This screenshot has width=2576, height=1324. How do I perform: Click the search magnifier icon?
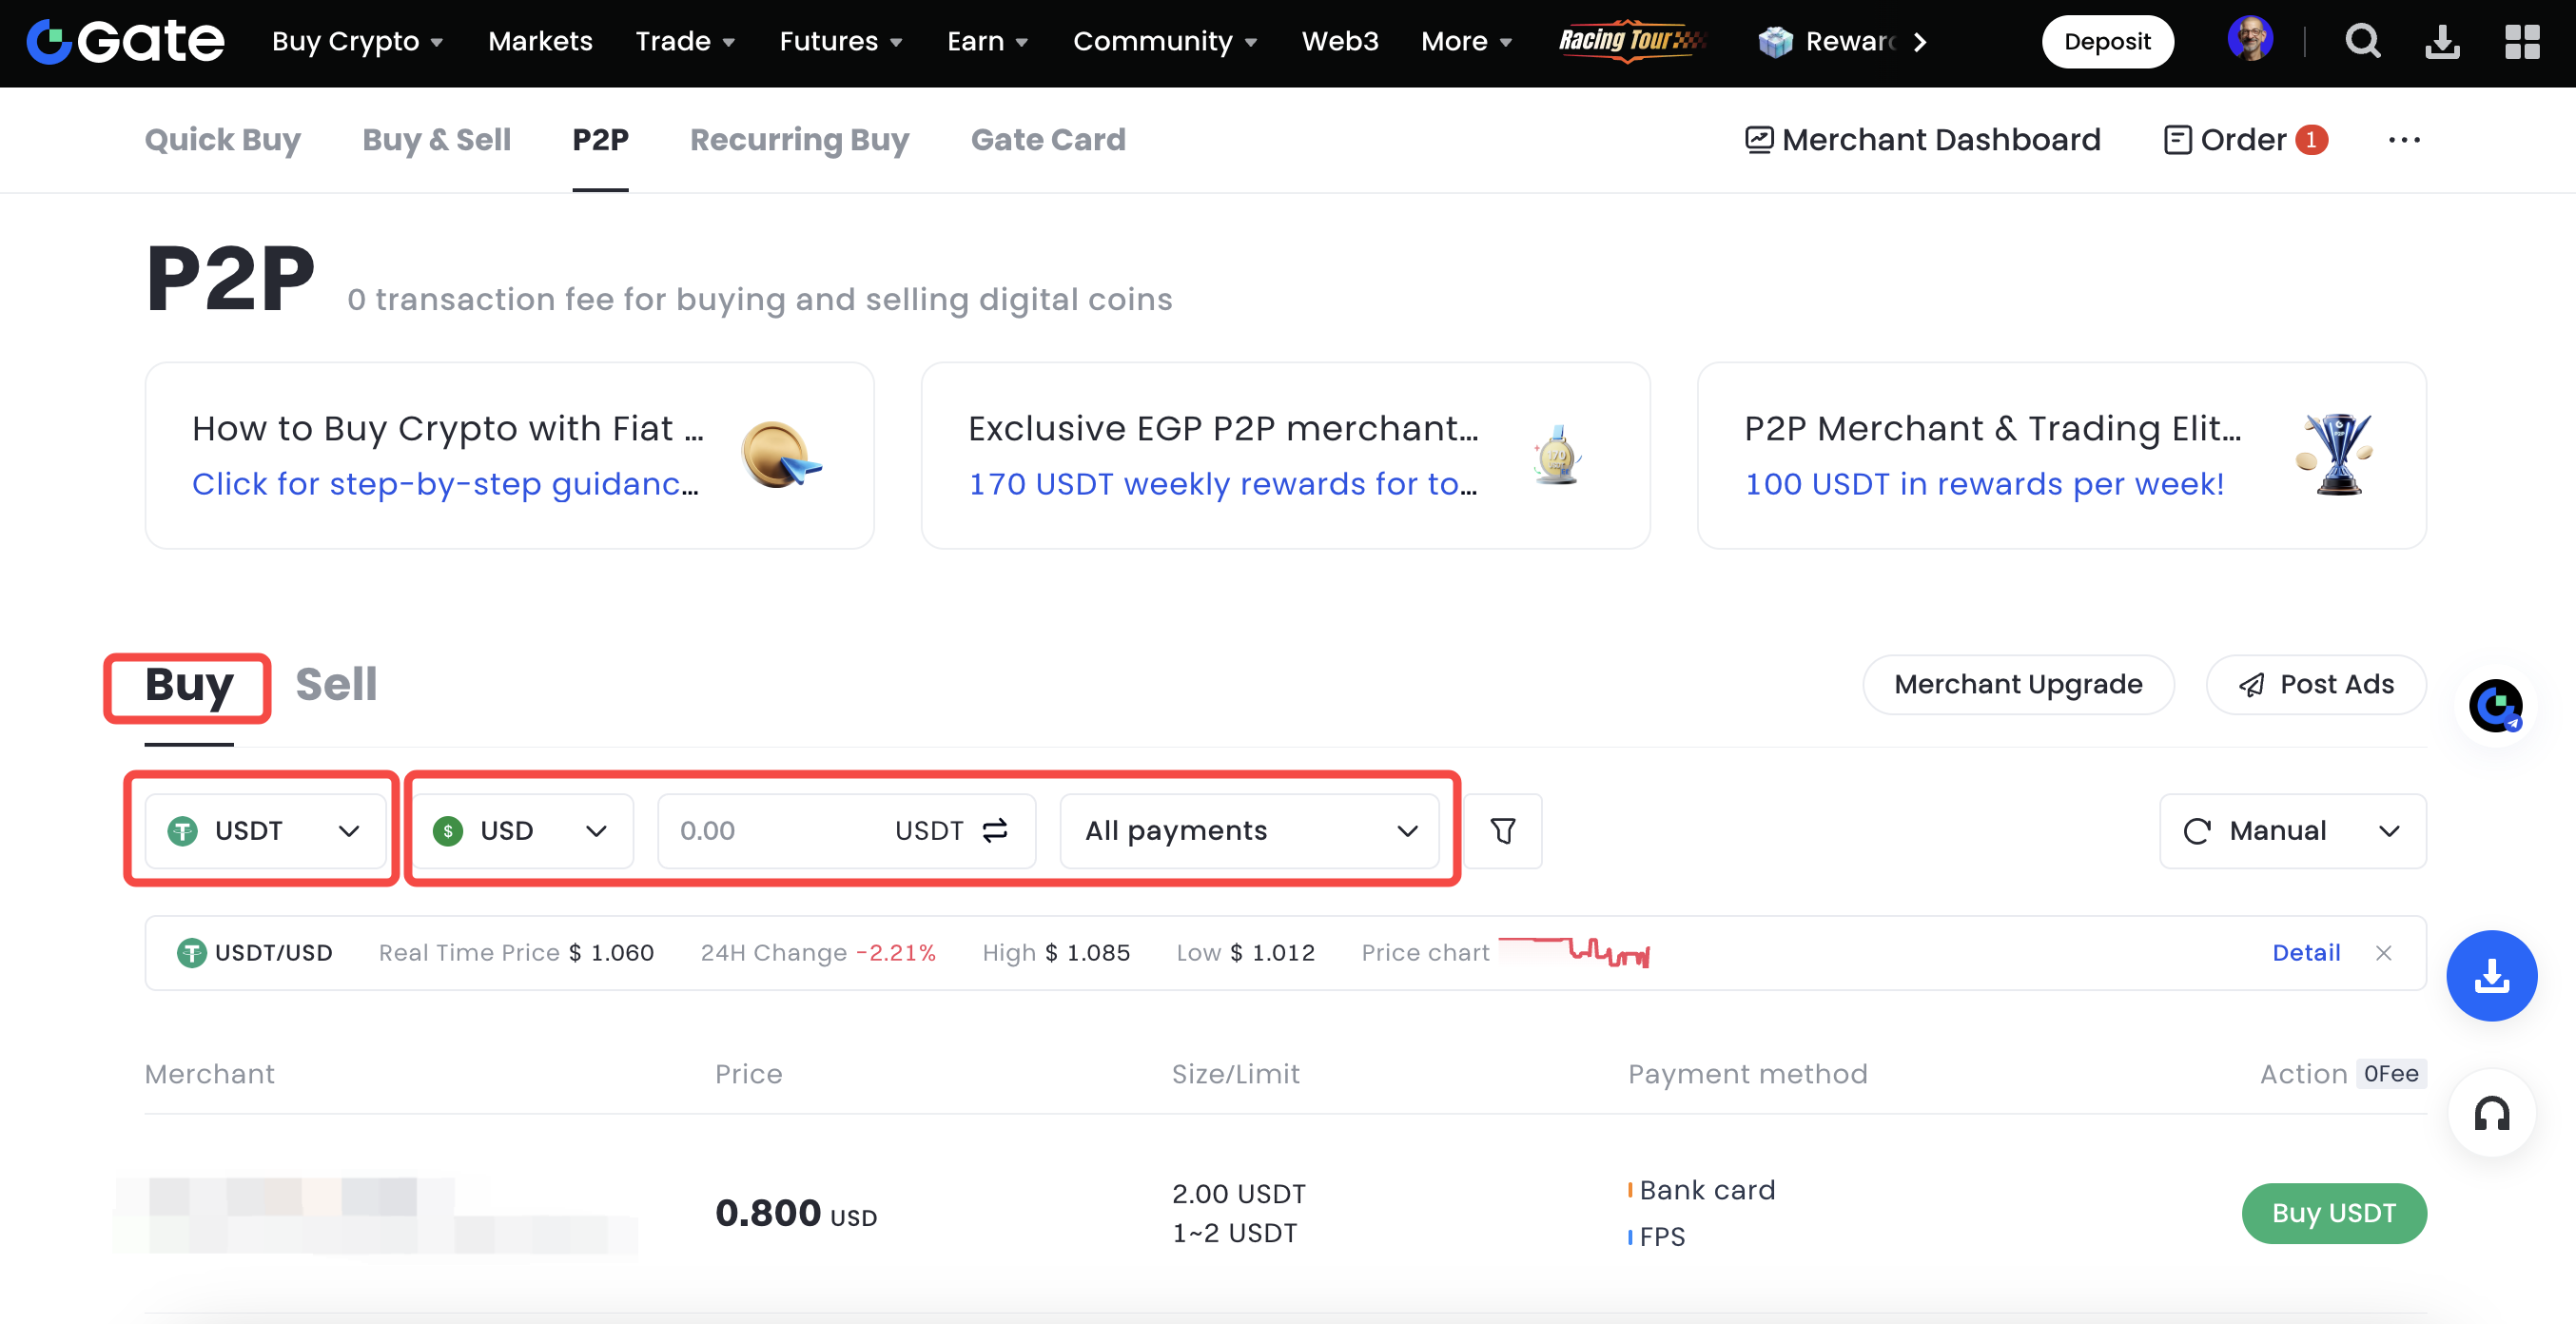[x=2362, y=42]
